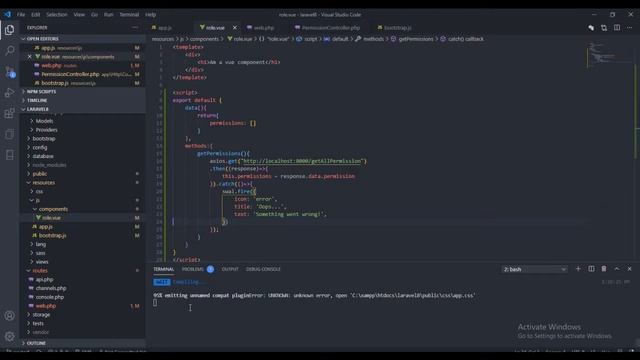Click the VS Code logo icon

7,14
